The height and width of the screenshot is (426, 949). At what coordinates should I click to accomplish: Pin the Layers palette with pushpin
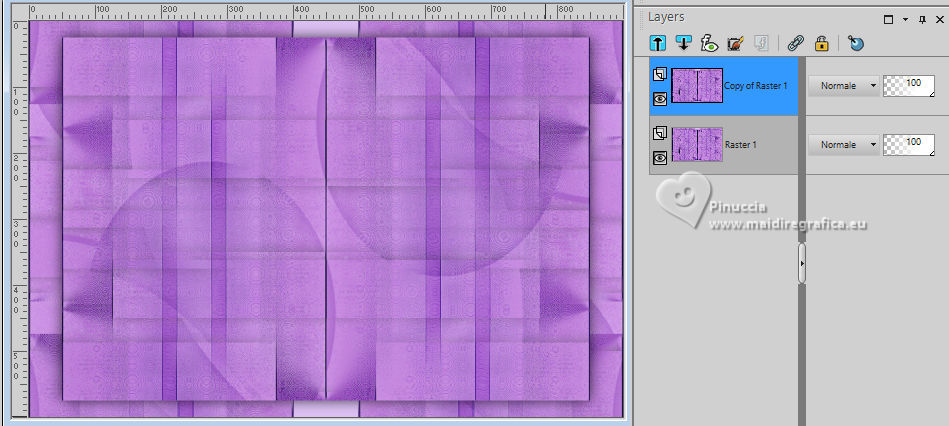pyautogui.click(x=922, y=19)
